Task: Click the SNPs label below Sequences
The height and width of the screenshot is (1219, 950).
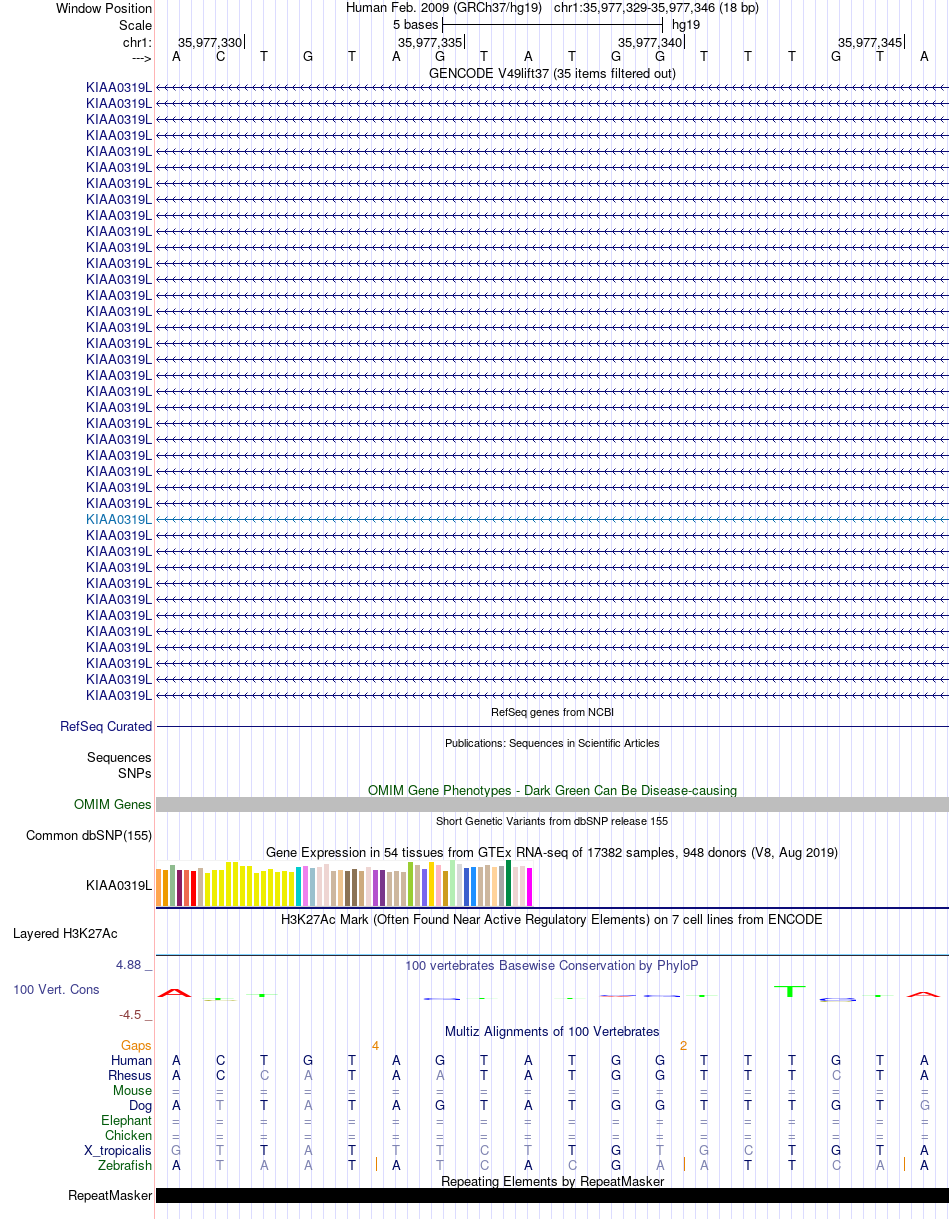Action: (135, 773)
